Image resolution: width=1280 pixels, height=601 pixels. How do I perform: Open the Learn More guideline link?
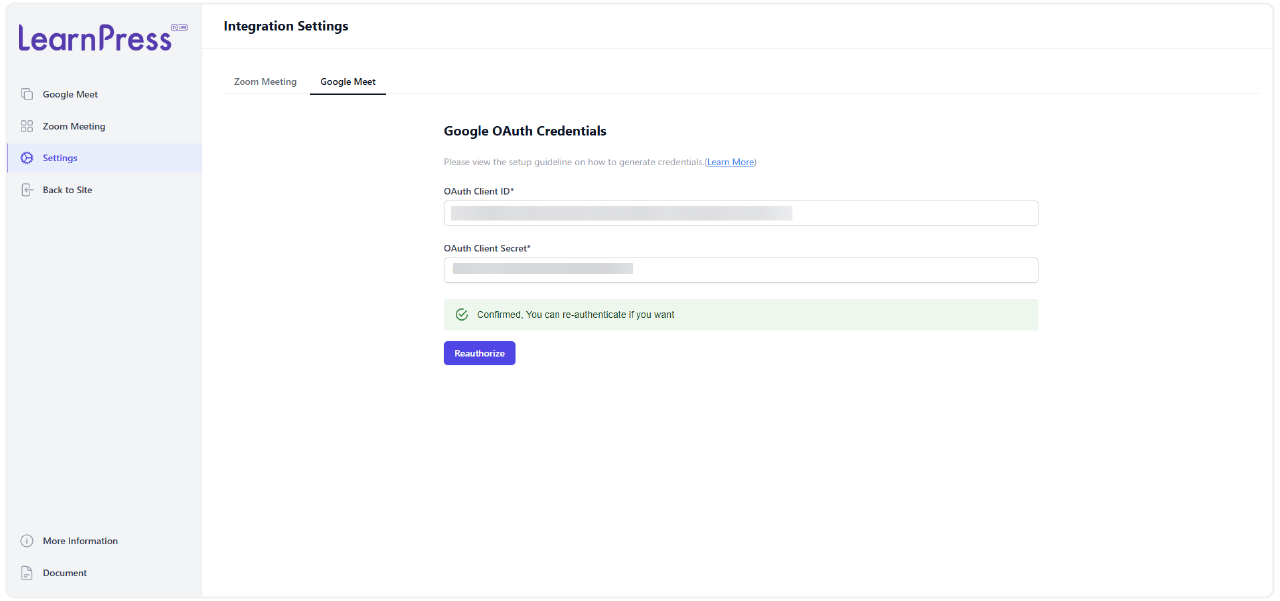tap(731, 162)
